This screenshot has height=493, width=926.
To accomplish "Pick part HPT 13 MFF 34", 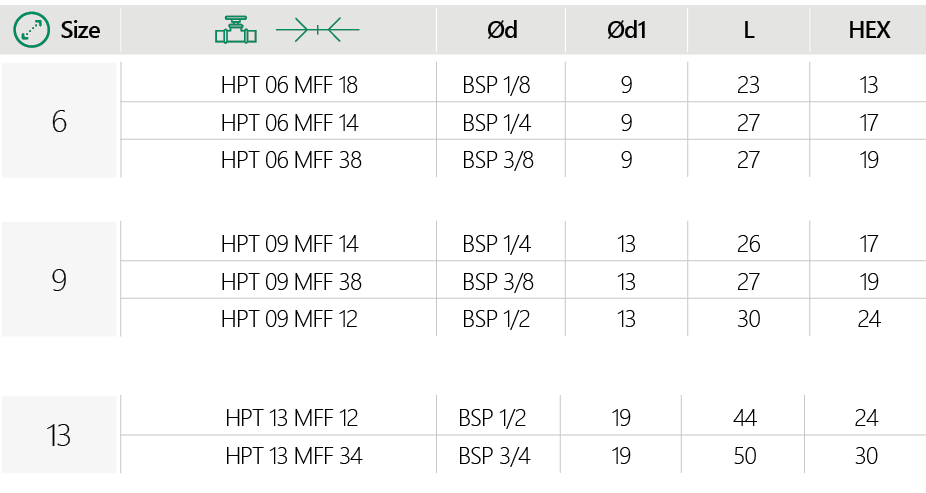I will (x=292, y=456).
